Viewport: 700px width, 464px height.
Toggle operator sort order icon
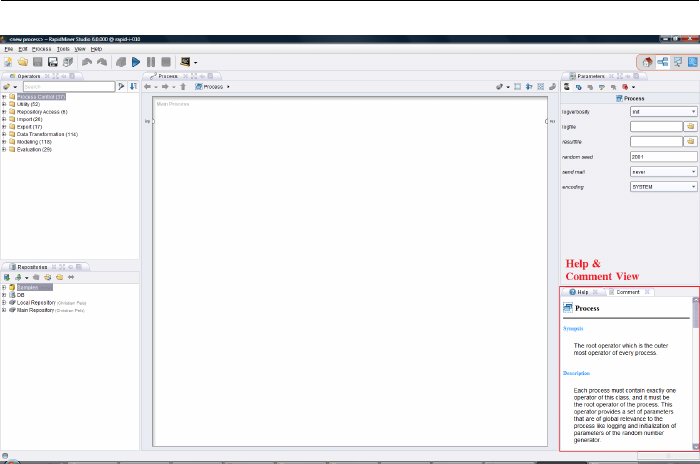tap(133, 86)
